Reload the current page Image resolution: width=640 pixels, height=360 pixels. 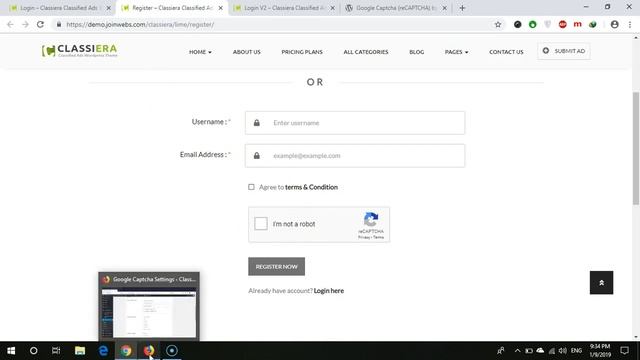(40, 24)
